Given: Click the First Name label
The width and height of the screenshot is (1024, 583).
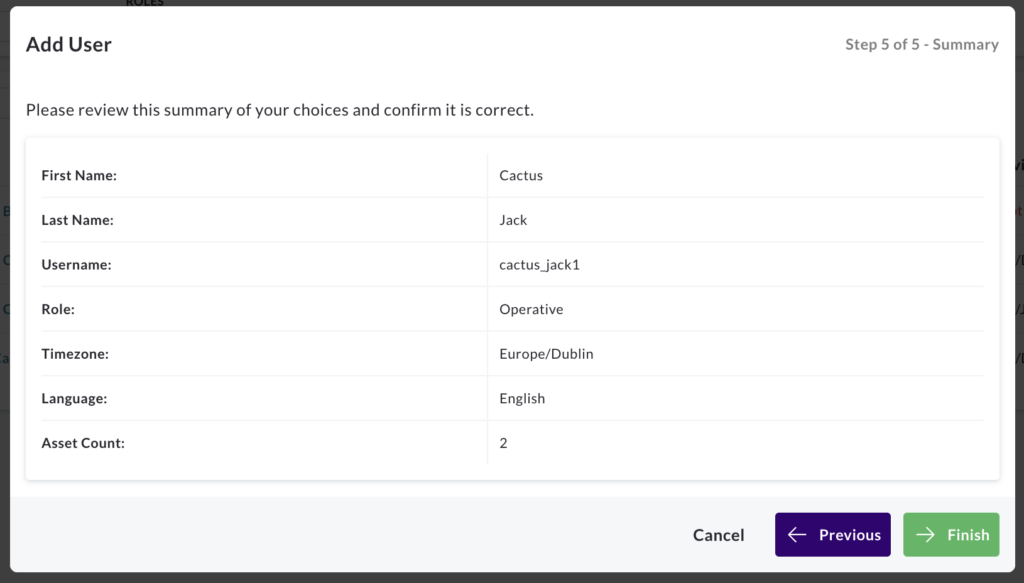Looking at the screenshot, I should pos(79,175).
